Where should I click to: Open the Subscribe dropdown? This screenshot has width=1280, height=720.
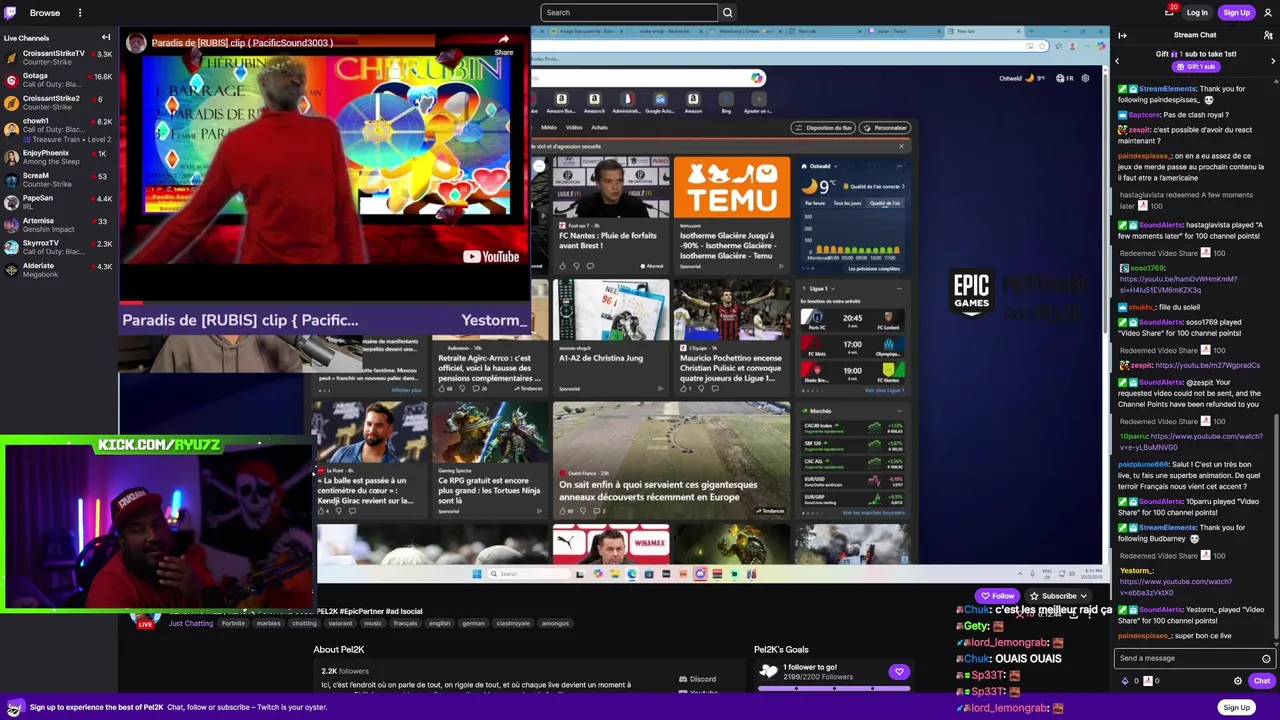[x=1060, y=596]
